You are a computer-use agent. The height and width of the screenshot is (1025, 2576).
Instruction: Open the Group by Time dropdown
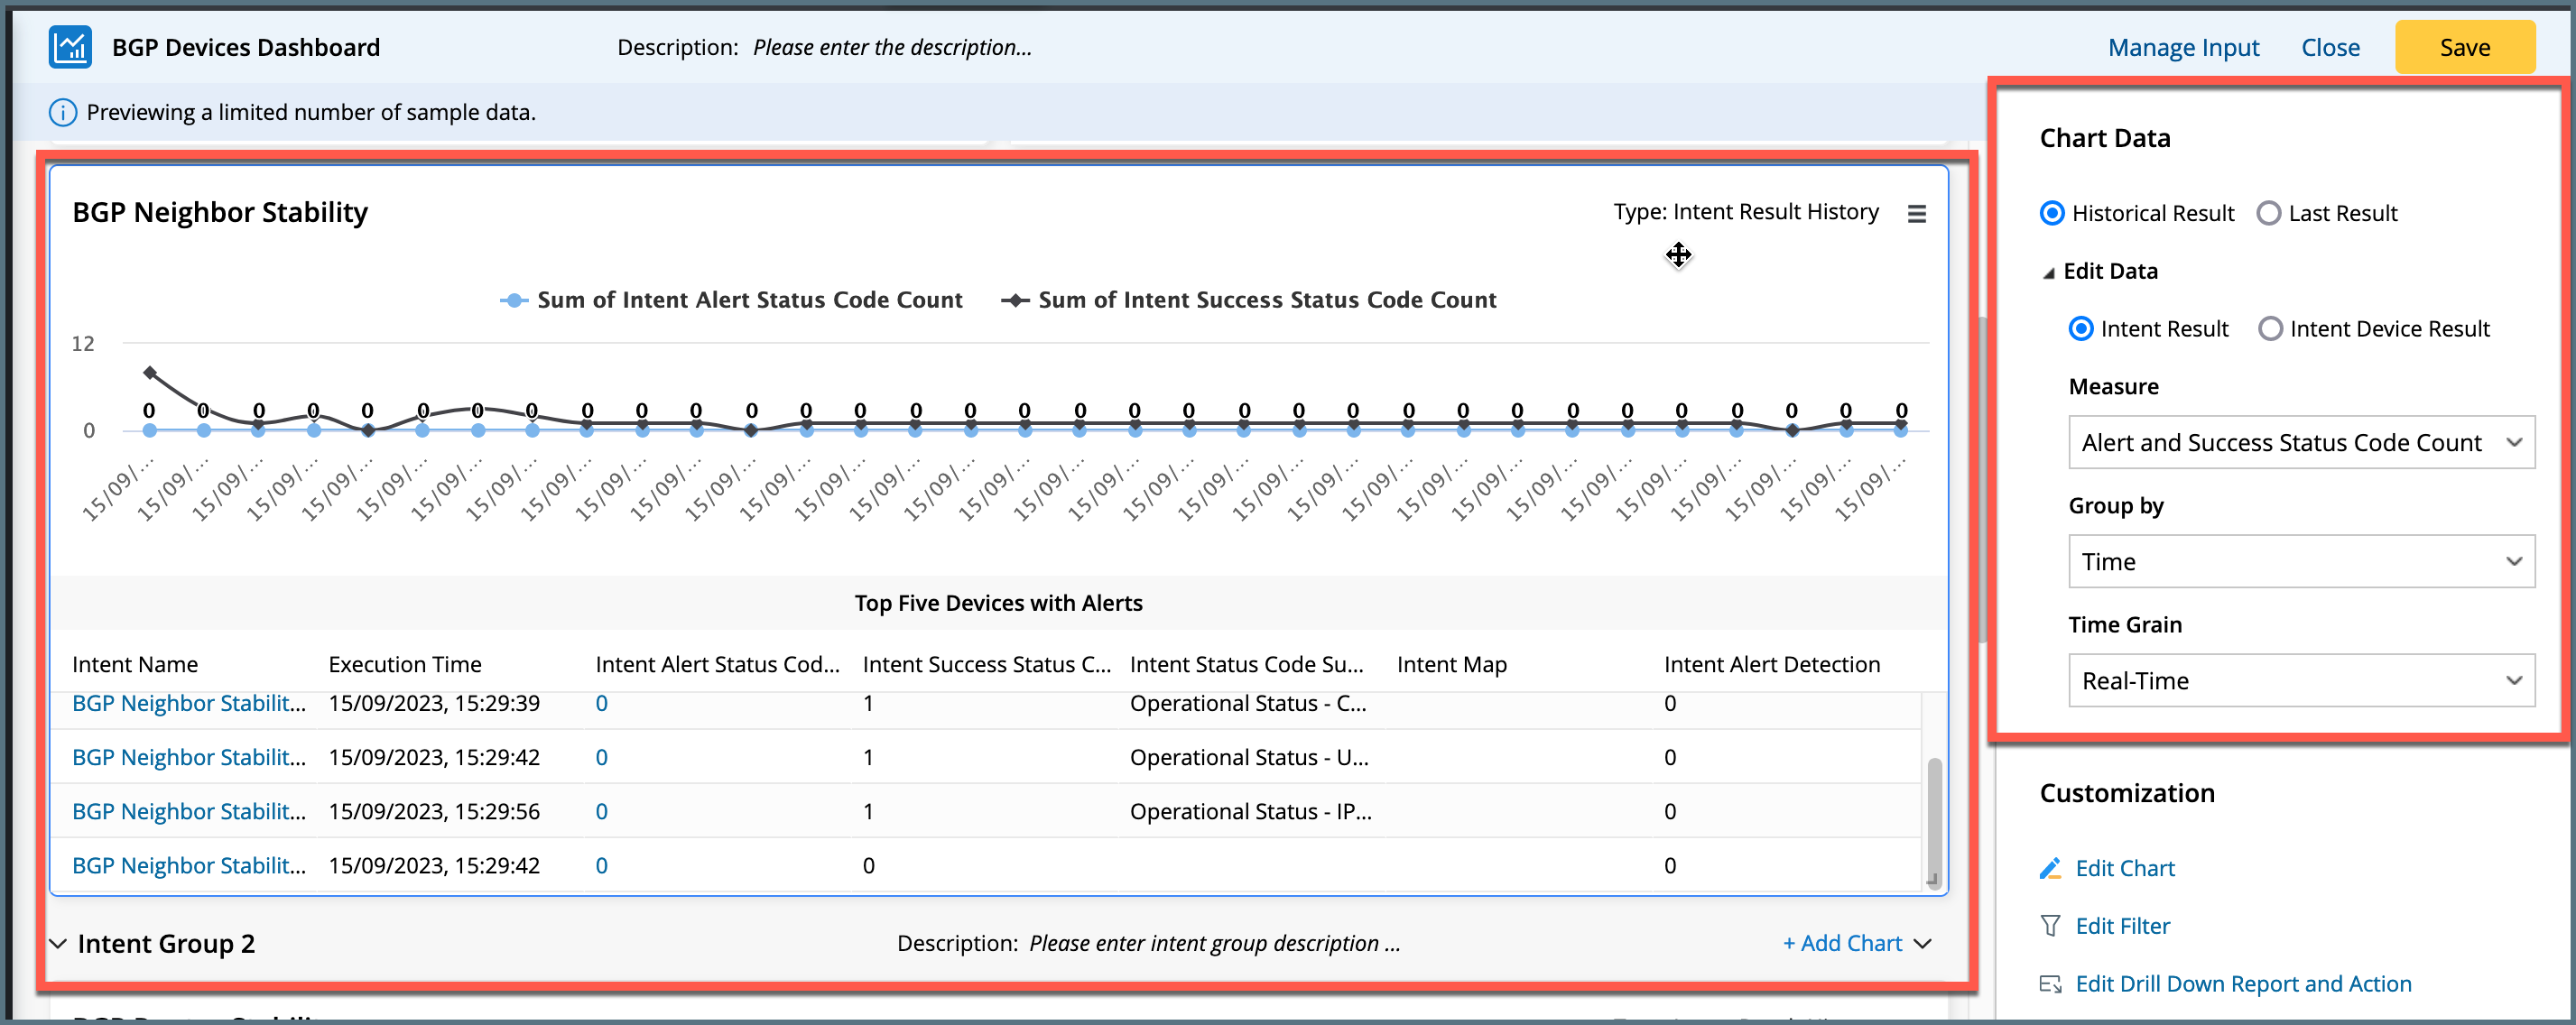click(2300, 562)
